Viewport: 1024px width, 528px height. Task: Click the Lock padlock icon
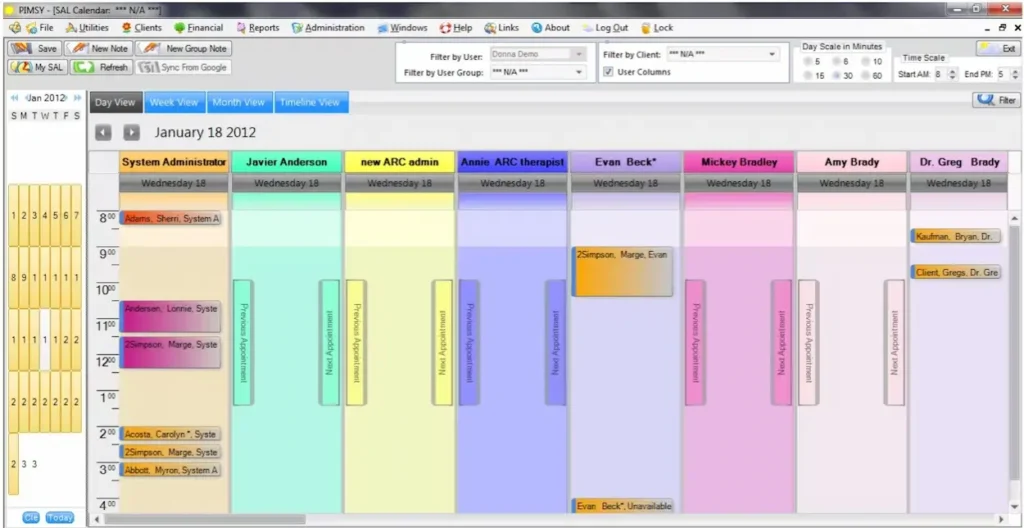(x=646, y=28)
